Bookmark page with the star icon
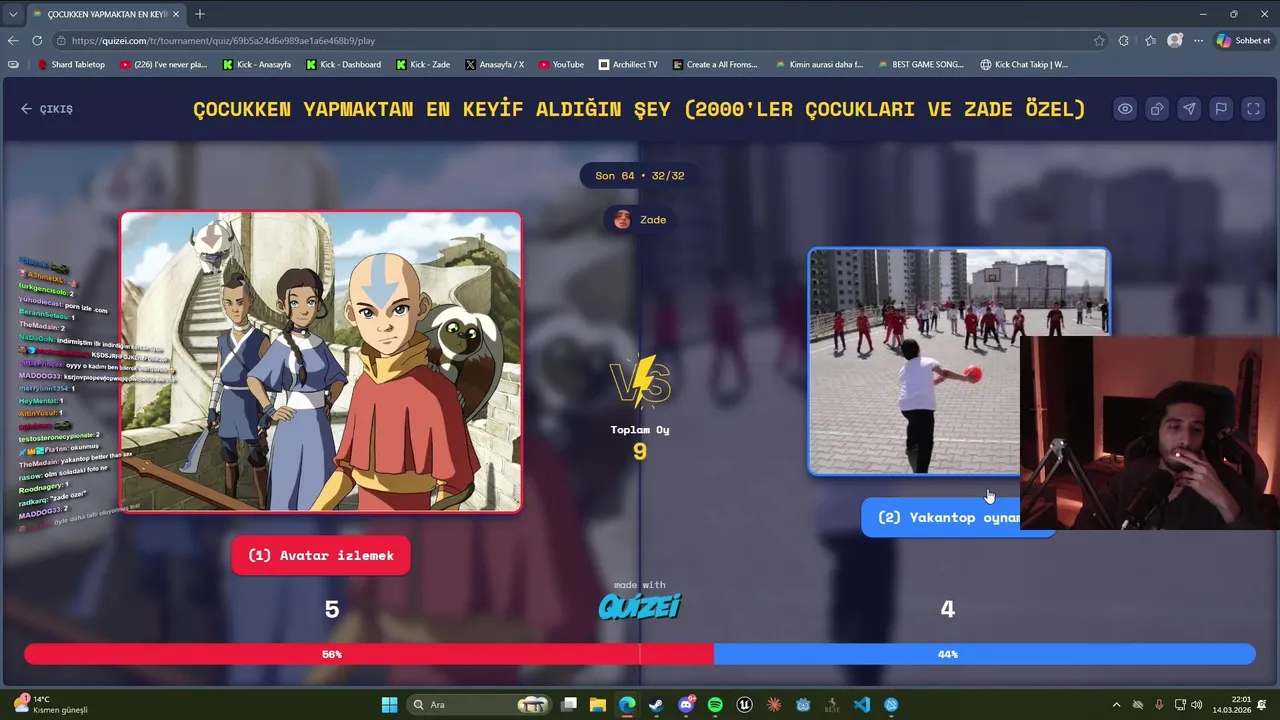This screenshot has width=1280, height=720. pyautogui.click(x=1099, y=41)
